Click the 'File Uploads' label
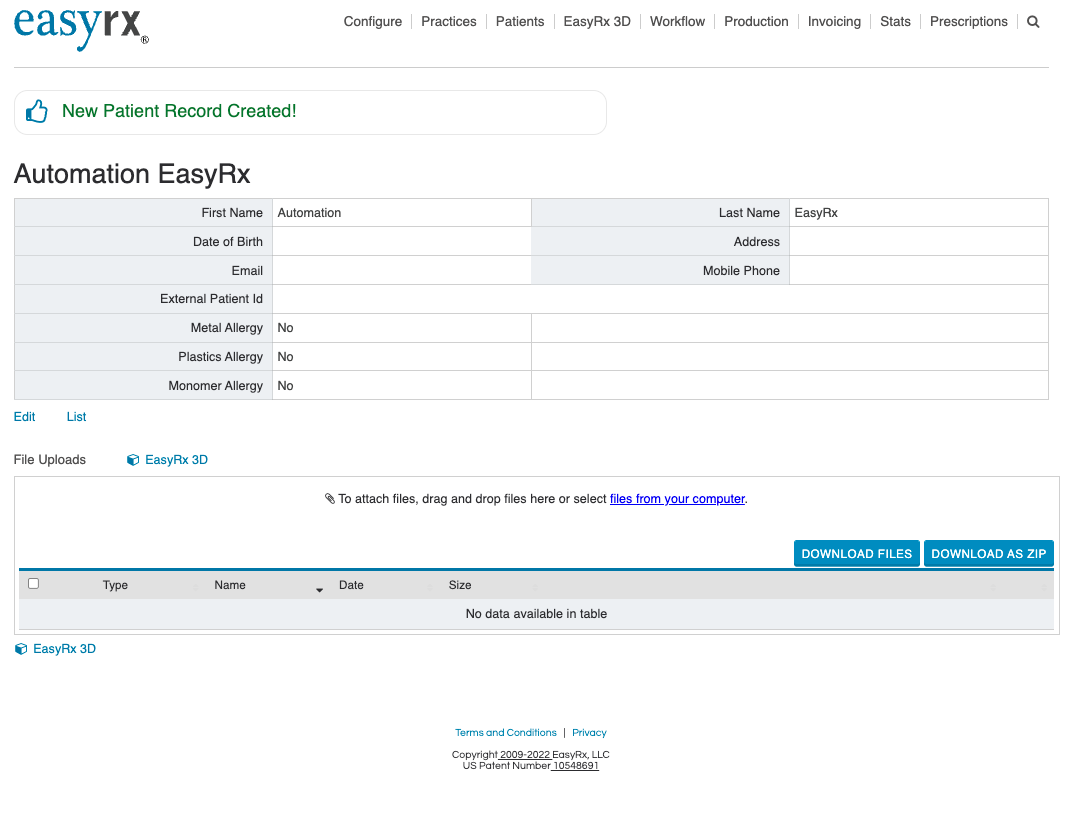1072x815 pixels. click(50, 460)
